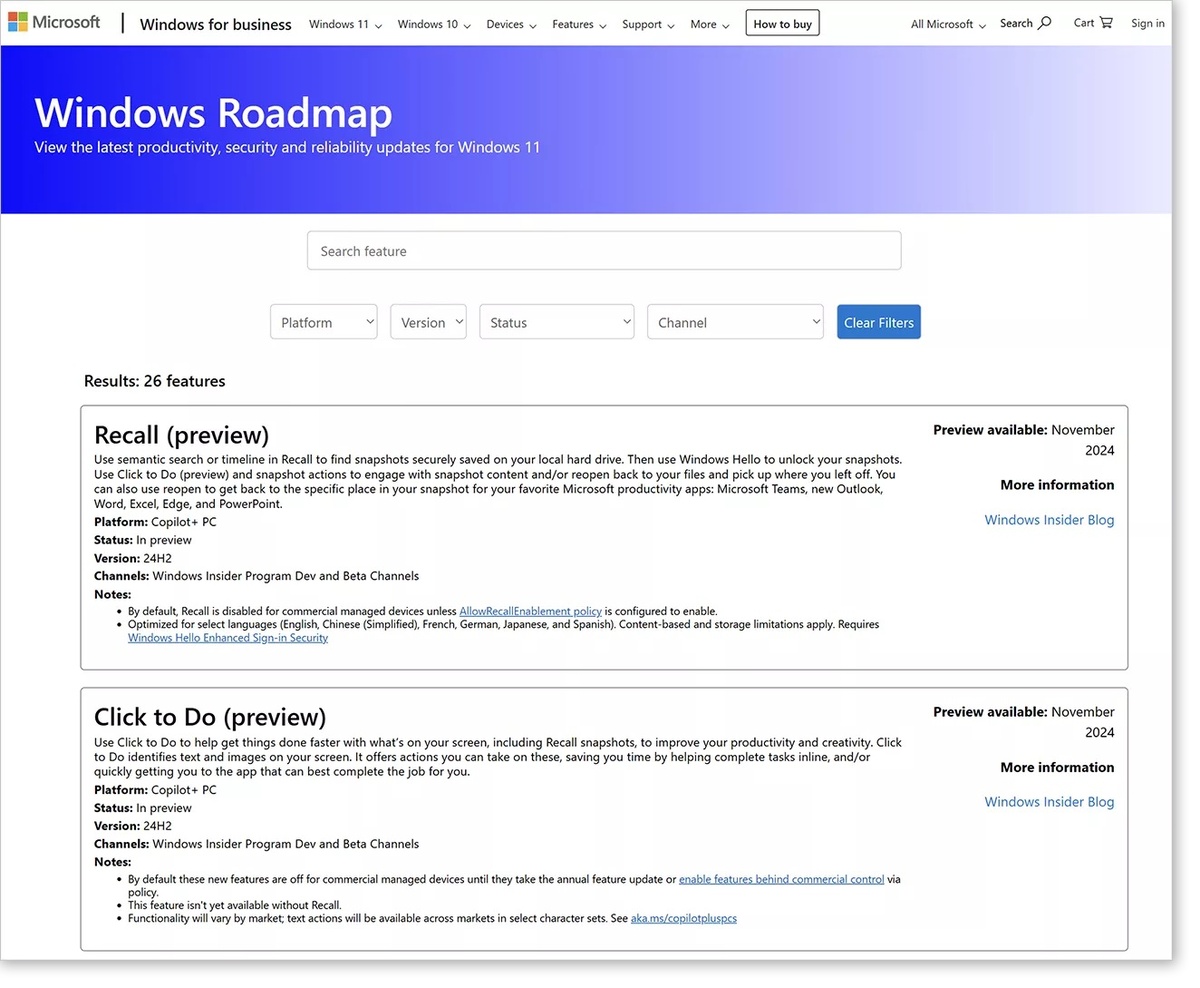Screen dimensions: 1200x988
Task: Click Recall's Channels: Windows Insider Program line
Action: (x=256, y=576)
